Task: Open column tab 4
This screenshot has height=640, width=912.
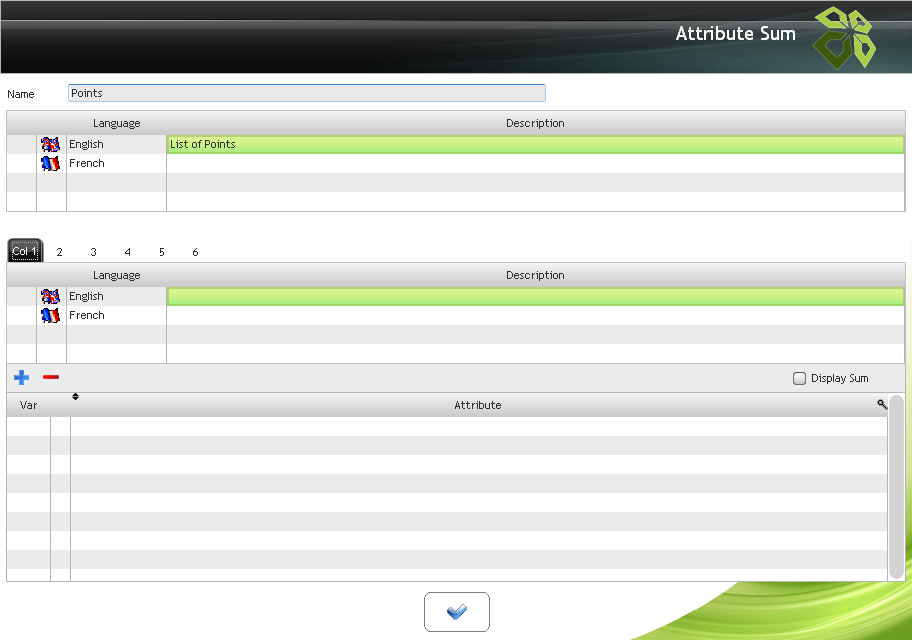Action: (128, 252)
